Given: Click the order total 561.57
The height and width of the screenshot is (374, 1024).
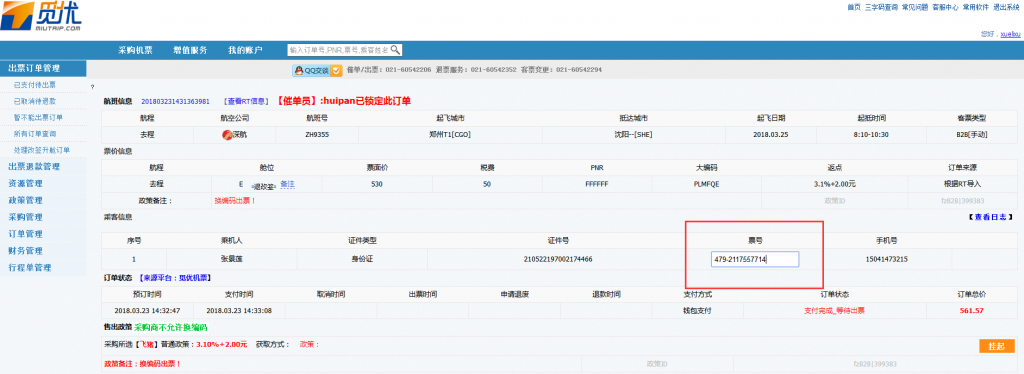Looking at the screenshot, I should pos(971,310).
